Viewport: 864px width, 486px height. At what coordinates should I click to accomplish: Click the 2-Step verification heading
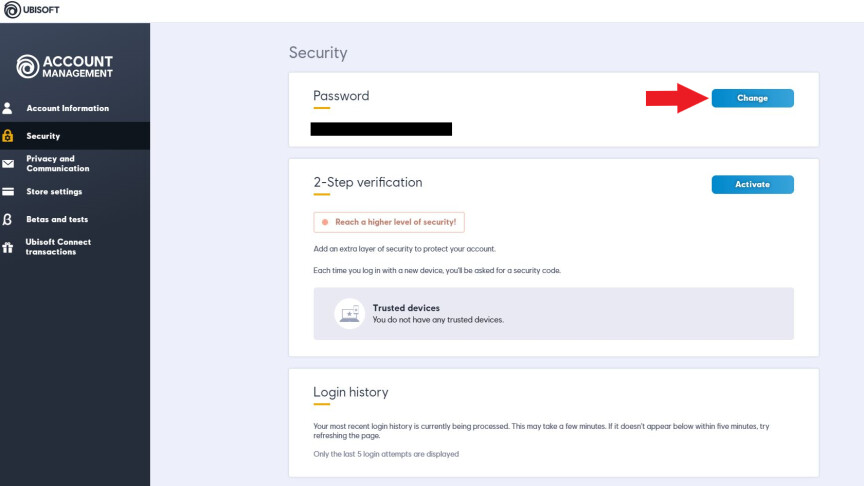tap(368, 182)
